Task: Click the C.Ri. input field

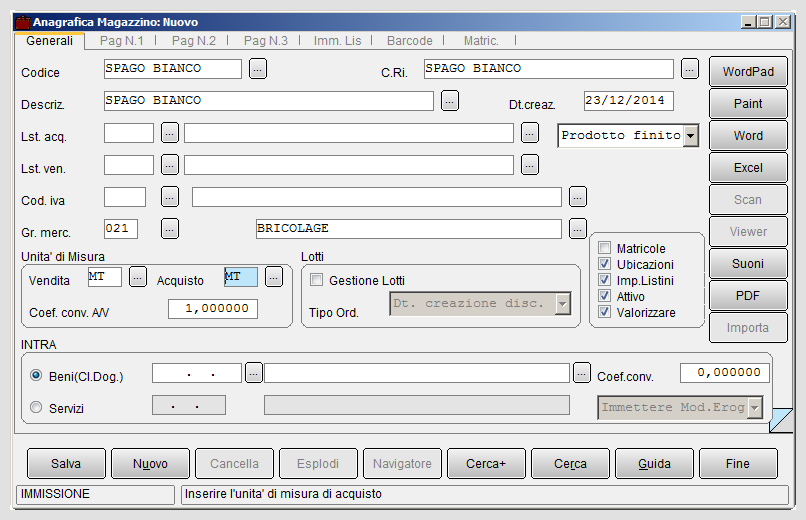Action: pyautogui.click(x=548, y=68)
